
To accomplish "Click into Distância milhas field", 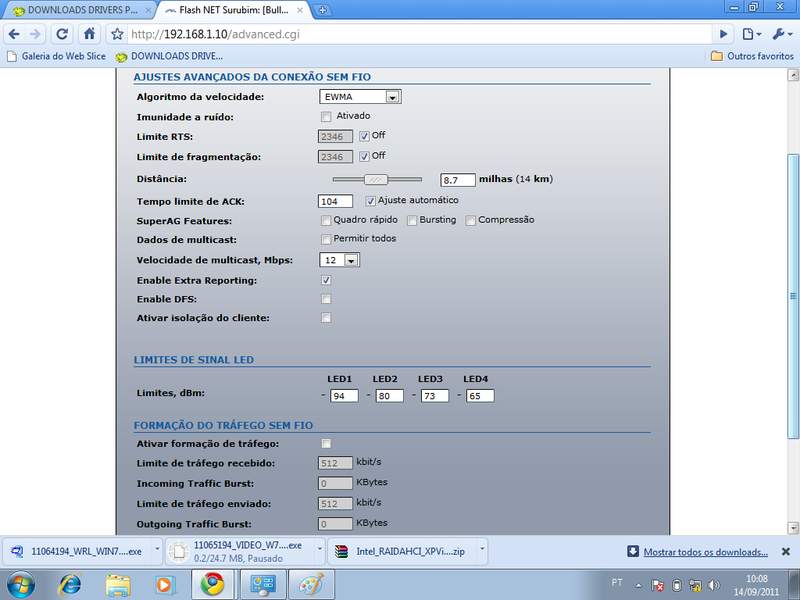I will coord(458,180).
